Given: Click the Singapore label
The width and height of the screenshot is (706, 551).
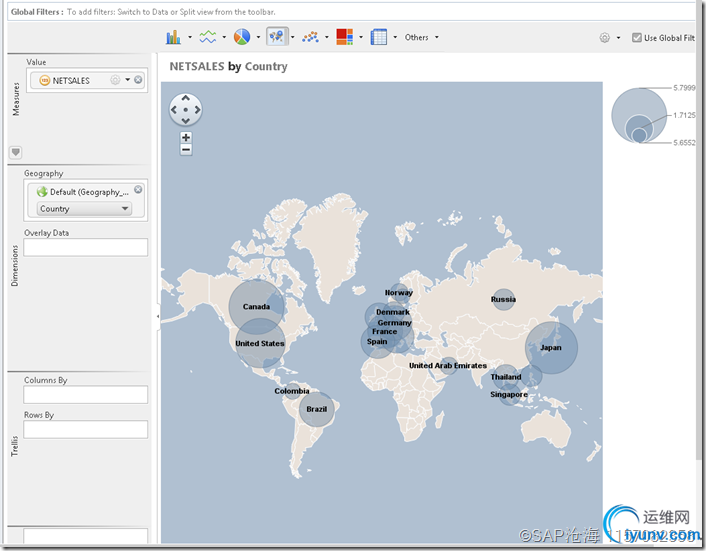Looking at the screenshot, I should [509, 394].
